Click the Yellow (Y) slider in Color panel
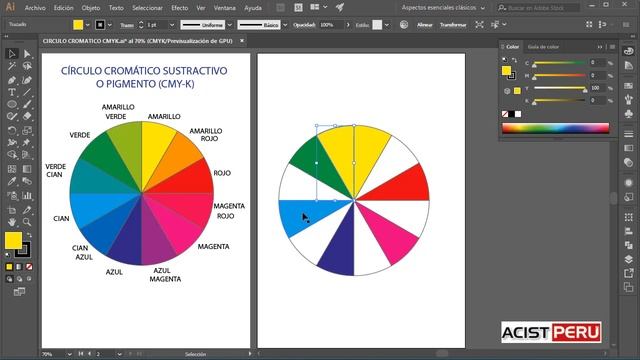This screenshot has height=360, width=640. 559,88
